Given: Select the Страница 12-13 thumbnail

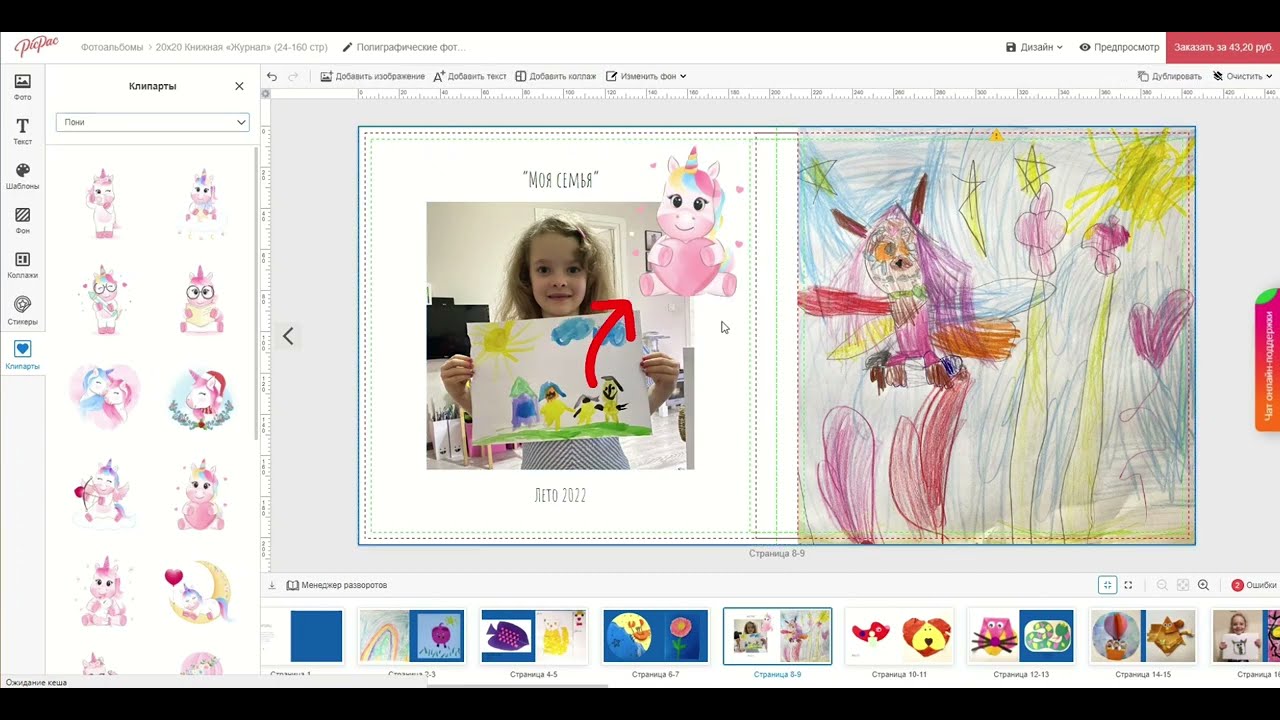Looking at the screenshot, I should [x=1021, y=636].
